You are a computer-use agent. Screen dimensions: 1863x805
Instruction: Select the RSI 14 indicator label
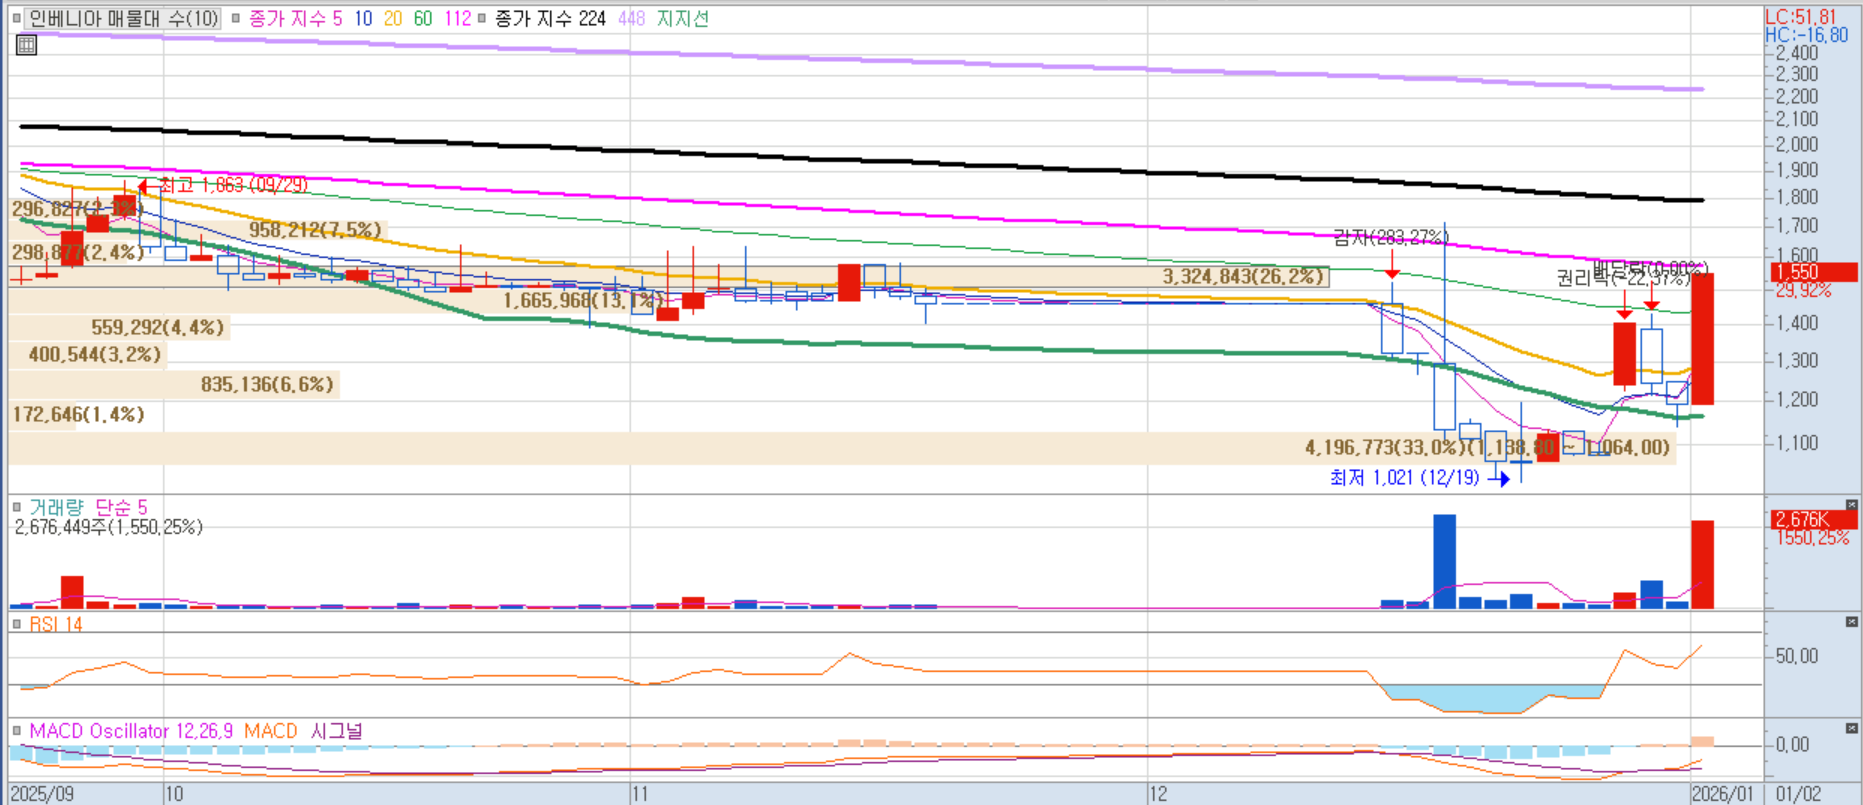click(56, 624)
